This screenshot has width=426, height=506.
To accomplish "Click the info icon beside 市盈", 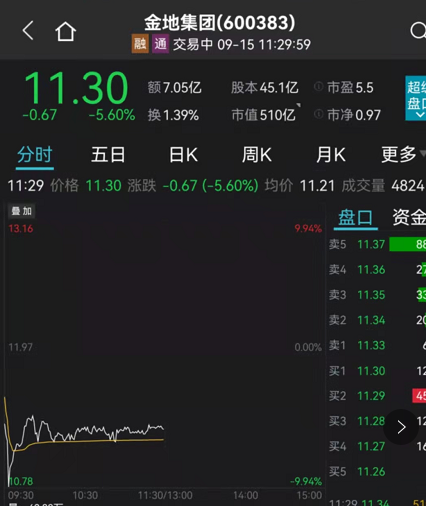I will coord(318,87).
